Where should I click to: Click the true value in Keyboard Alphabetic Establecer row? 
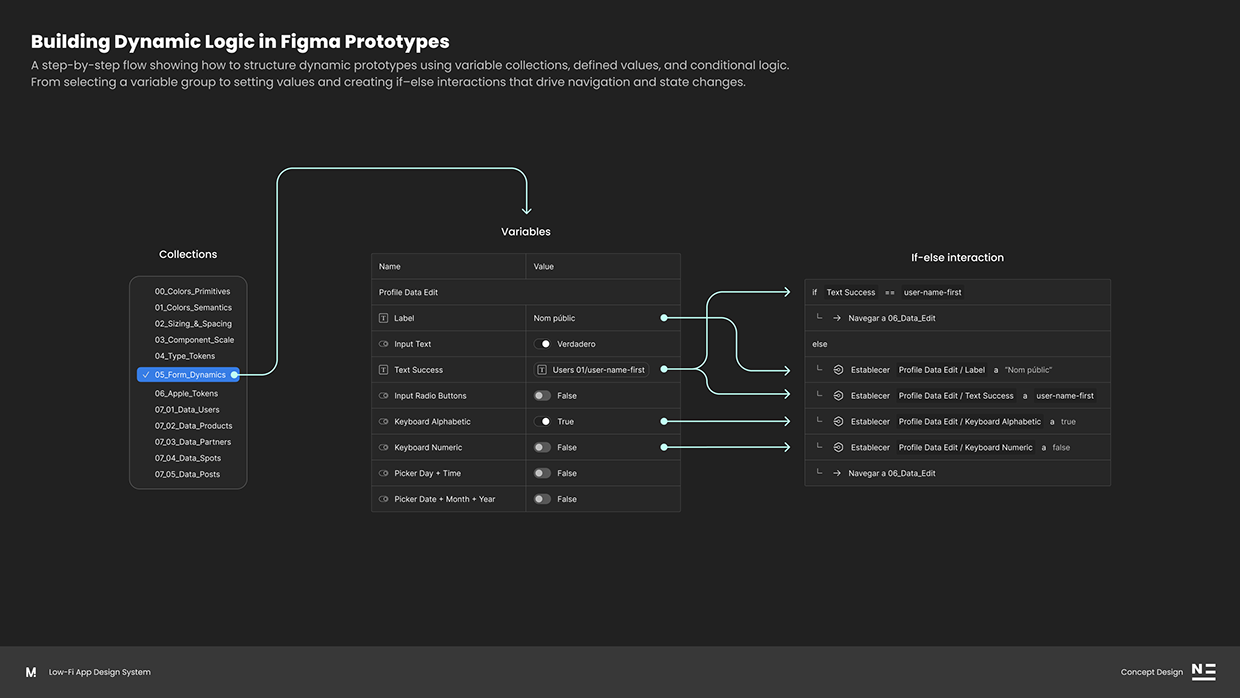click(1068, 422)
